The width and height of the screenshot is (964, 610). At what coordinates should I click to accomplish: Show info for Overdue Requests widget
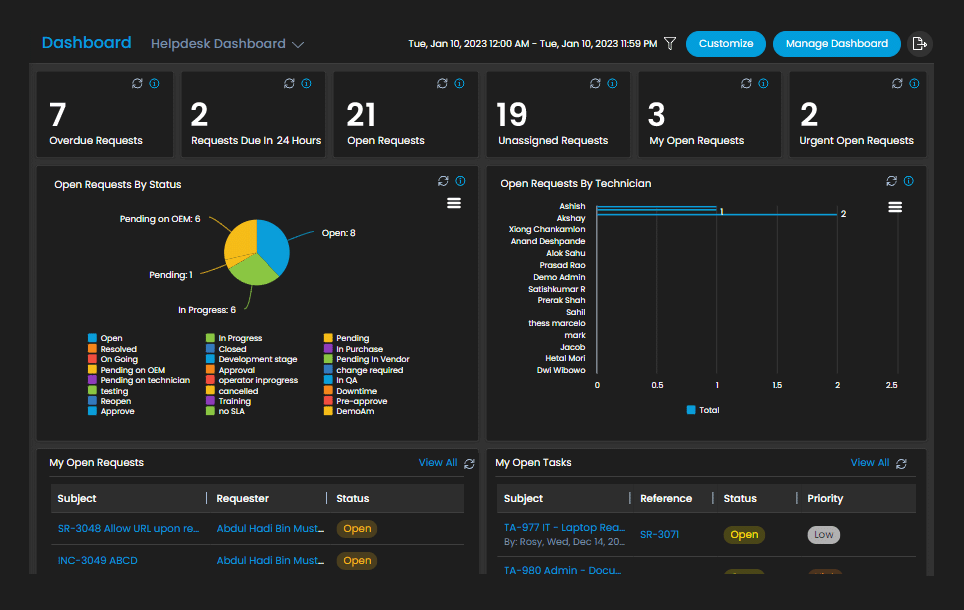click(154, 83)
